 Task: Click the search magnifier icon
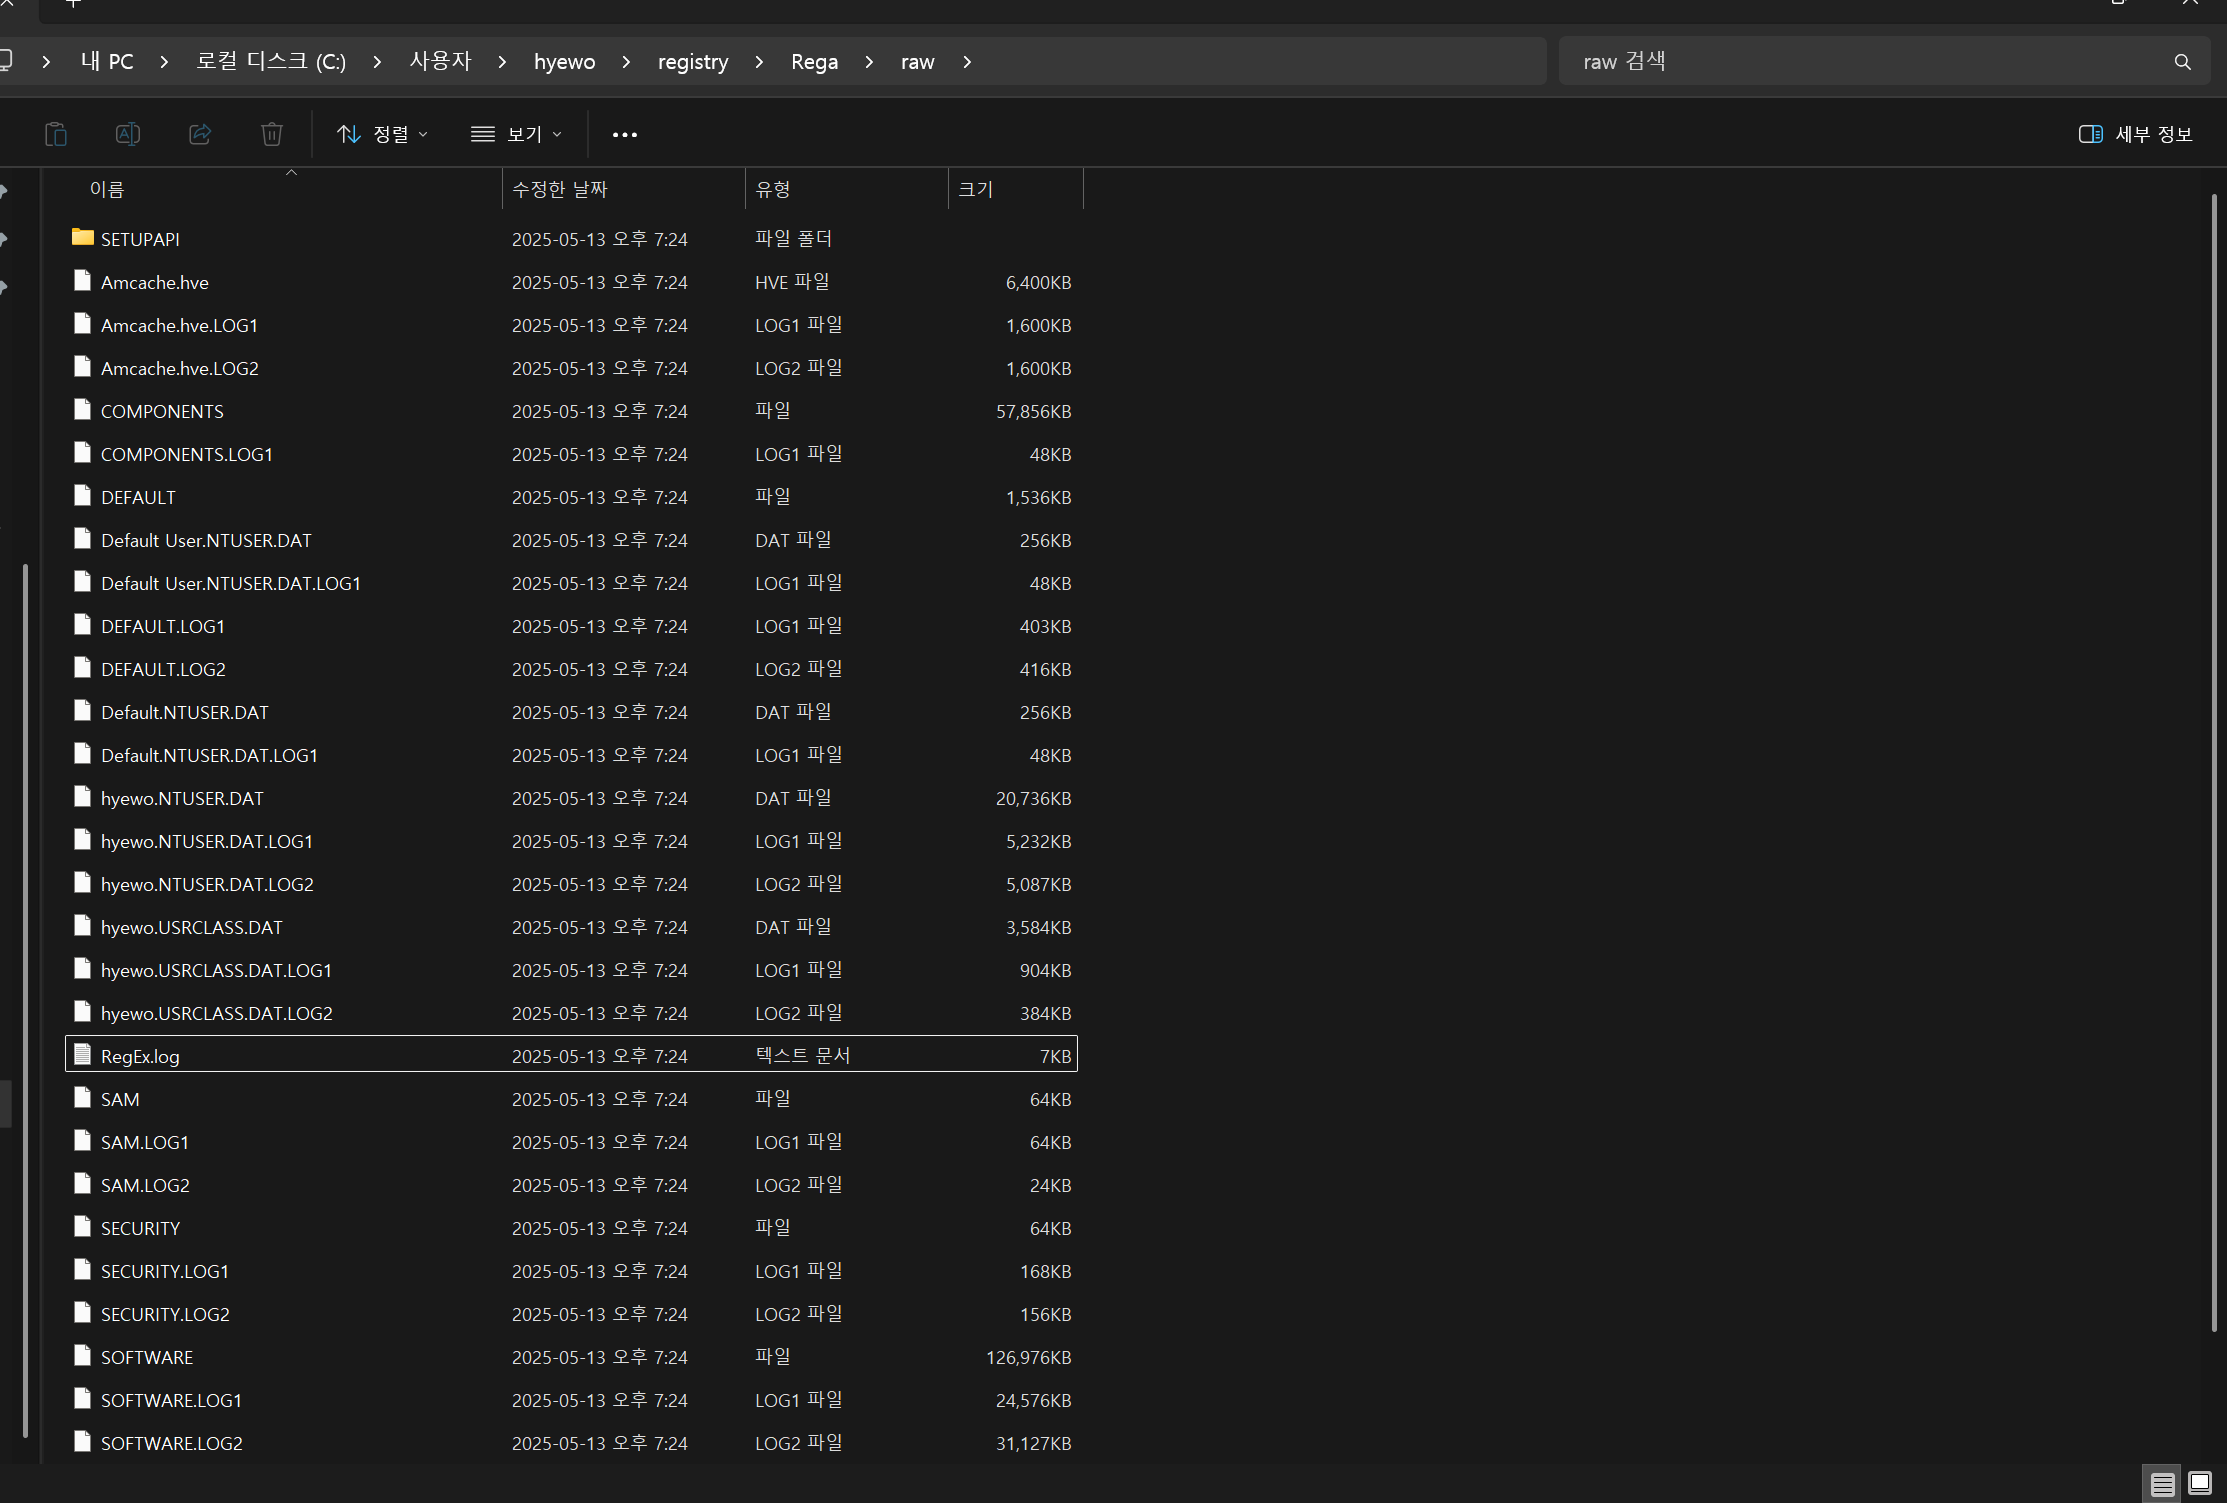pos(2182,62)
